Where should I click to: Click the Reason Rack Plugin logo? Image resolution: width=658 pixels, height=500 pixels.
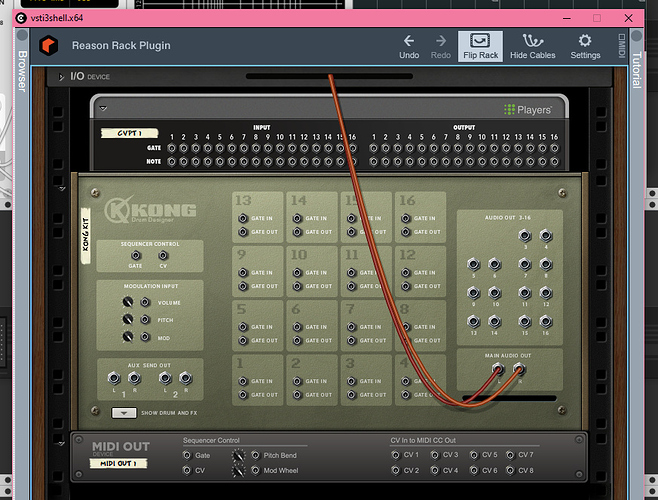(49, 45)
